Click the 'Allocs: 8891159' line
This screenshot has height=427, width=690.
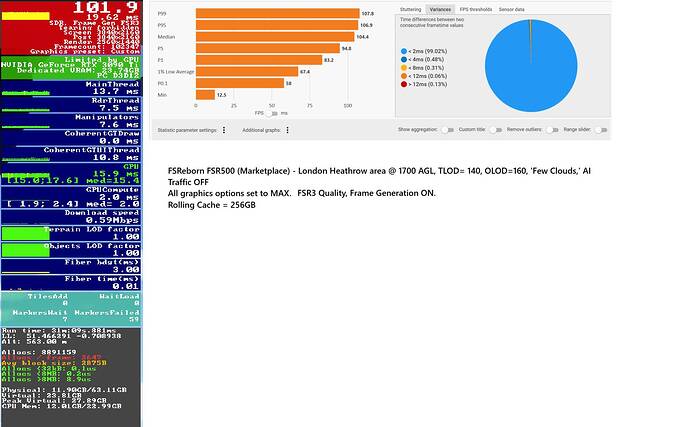tap(39, 352)
